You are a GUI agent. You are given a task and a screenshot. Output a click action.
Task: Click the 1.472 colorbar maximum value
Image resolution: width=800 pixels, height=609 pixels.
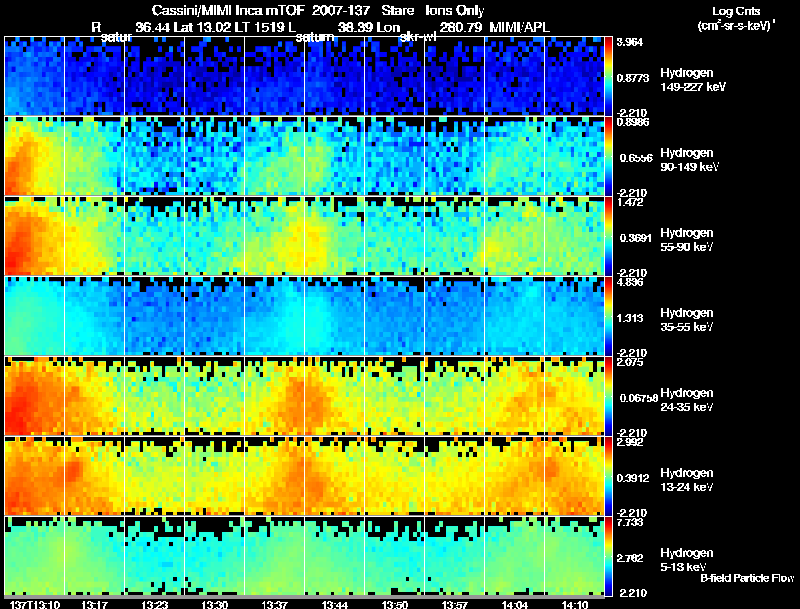click(x=630, y=202)
